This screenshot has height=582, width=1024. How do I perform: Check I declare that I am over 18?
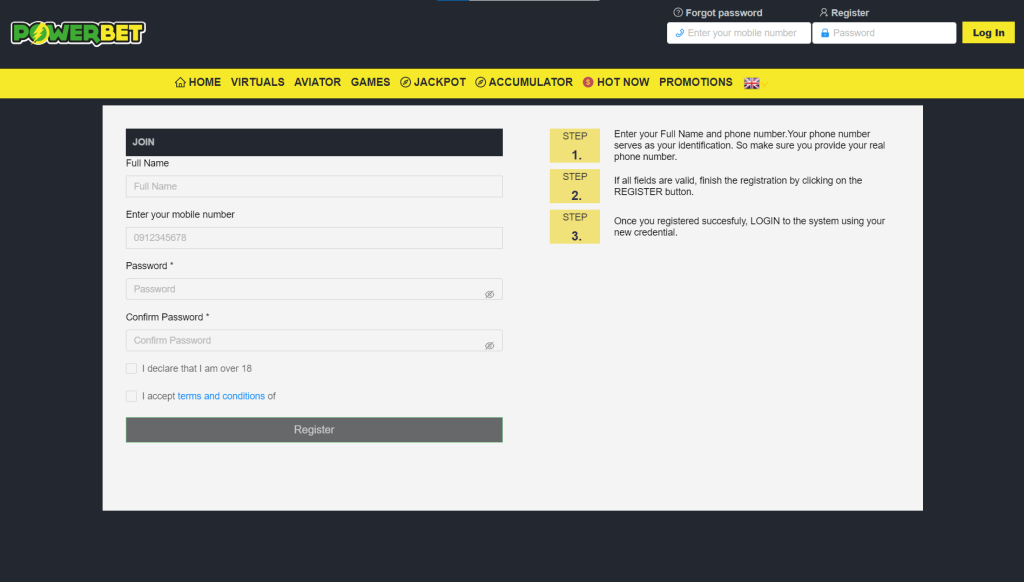131,368
